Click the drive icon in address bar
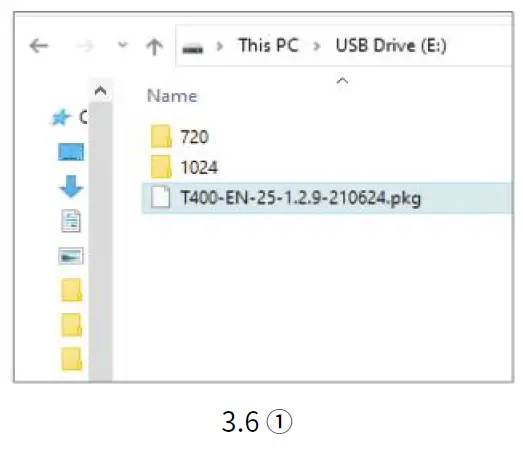The width and height of the screenshot is (523, 450). coord(192,48)
